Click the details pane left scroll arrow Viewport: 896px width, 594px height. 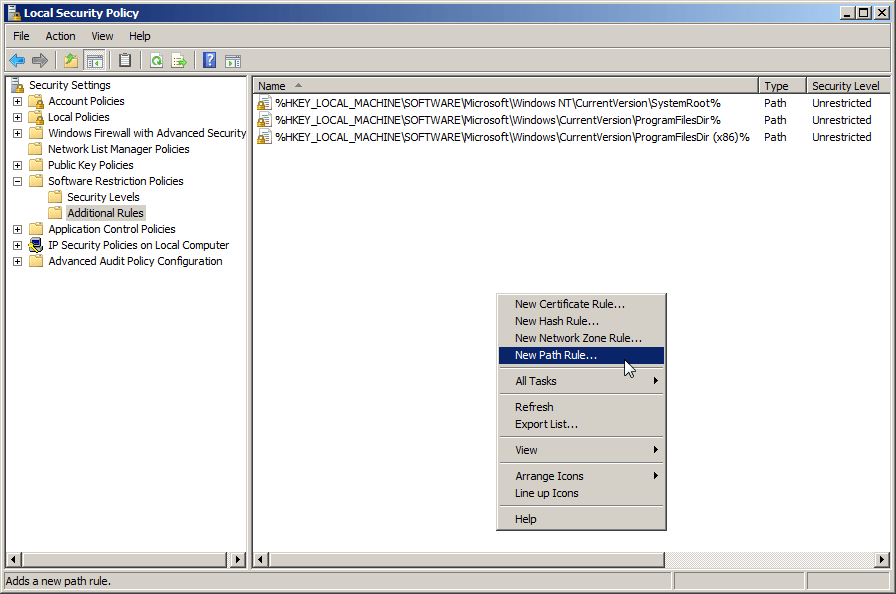(261, 560)
